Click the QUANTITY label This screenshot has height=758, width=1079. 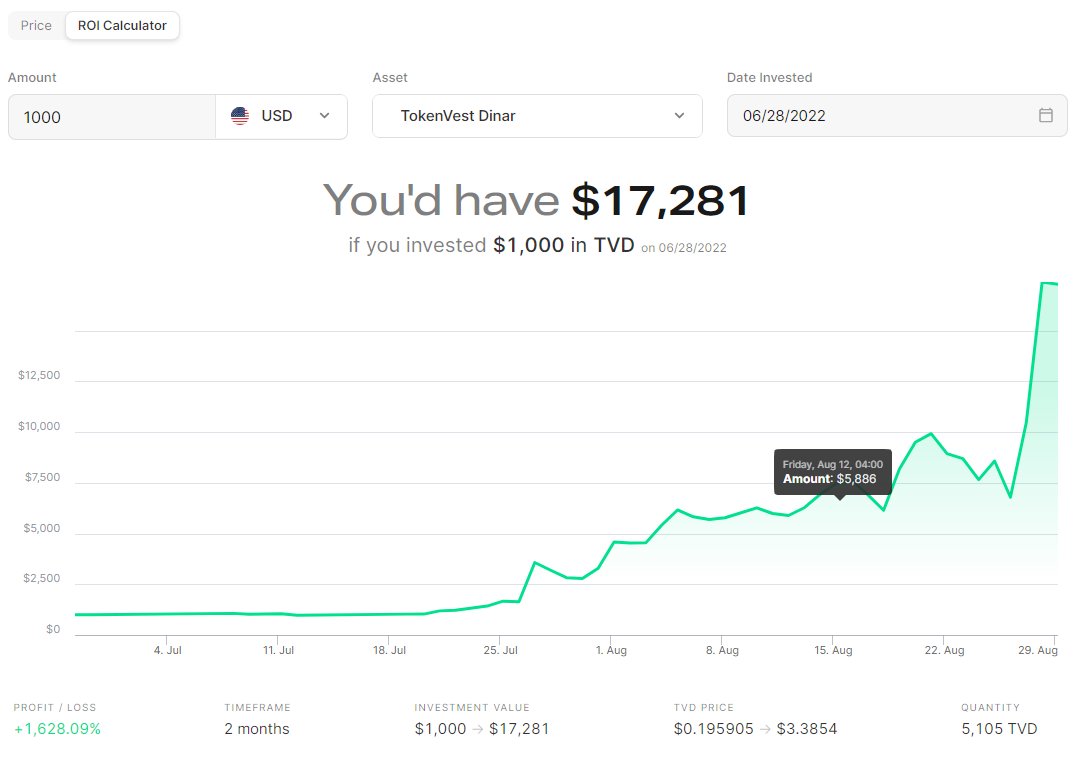(x=990, y=708)
